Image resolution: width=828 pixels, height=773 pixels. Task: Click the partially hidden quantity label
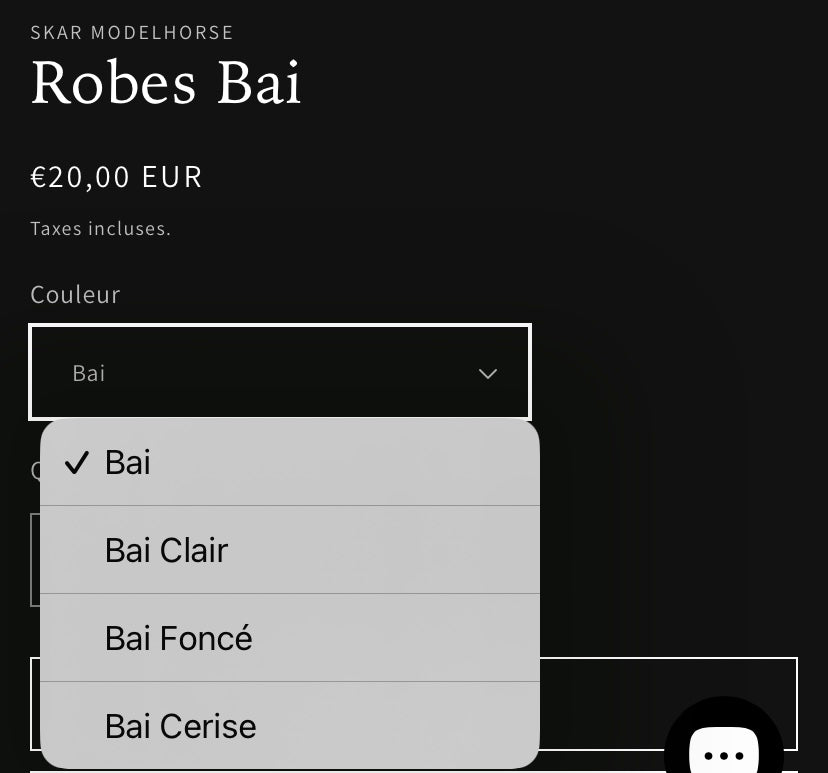click(35, 470)
